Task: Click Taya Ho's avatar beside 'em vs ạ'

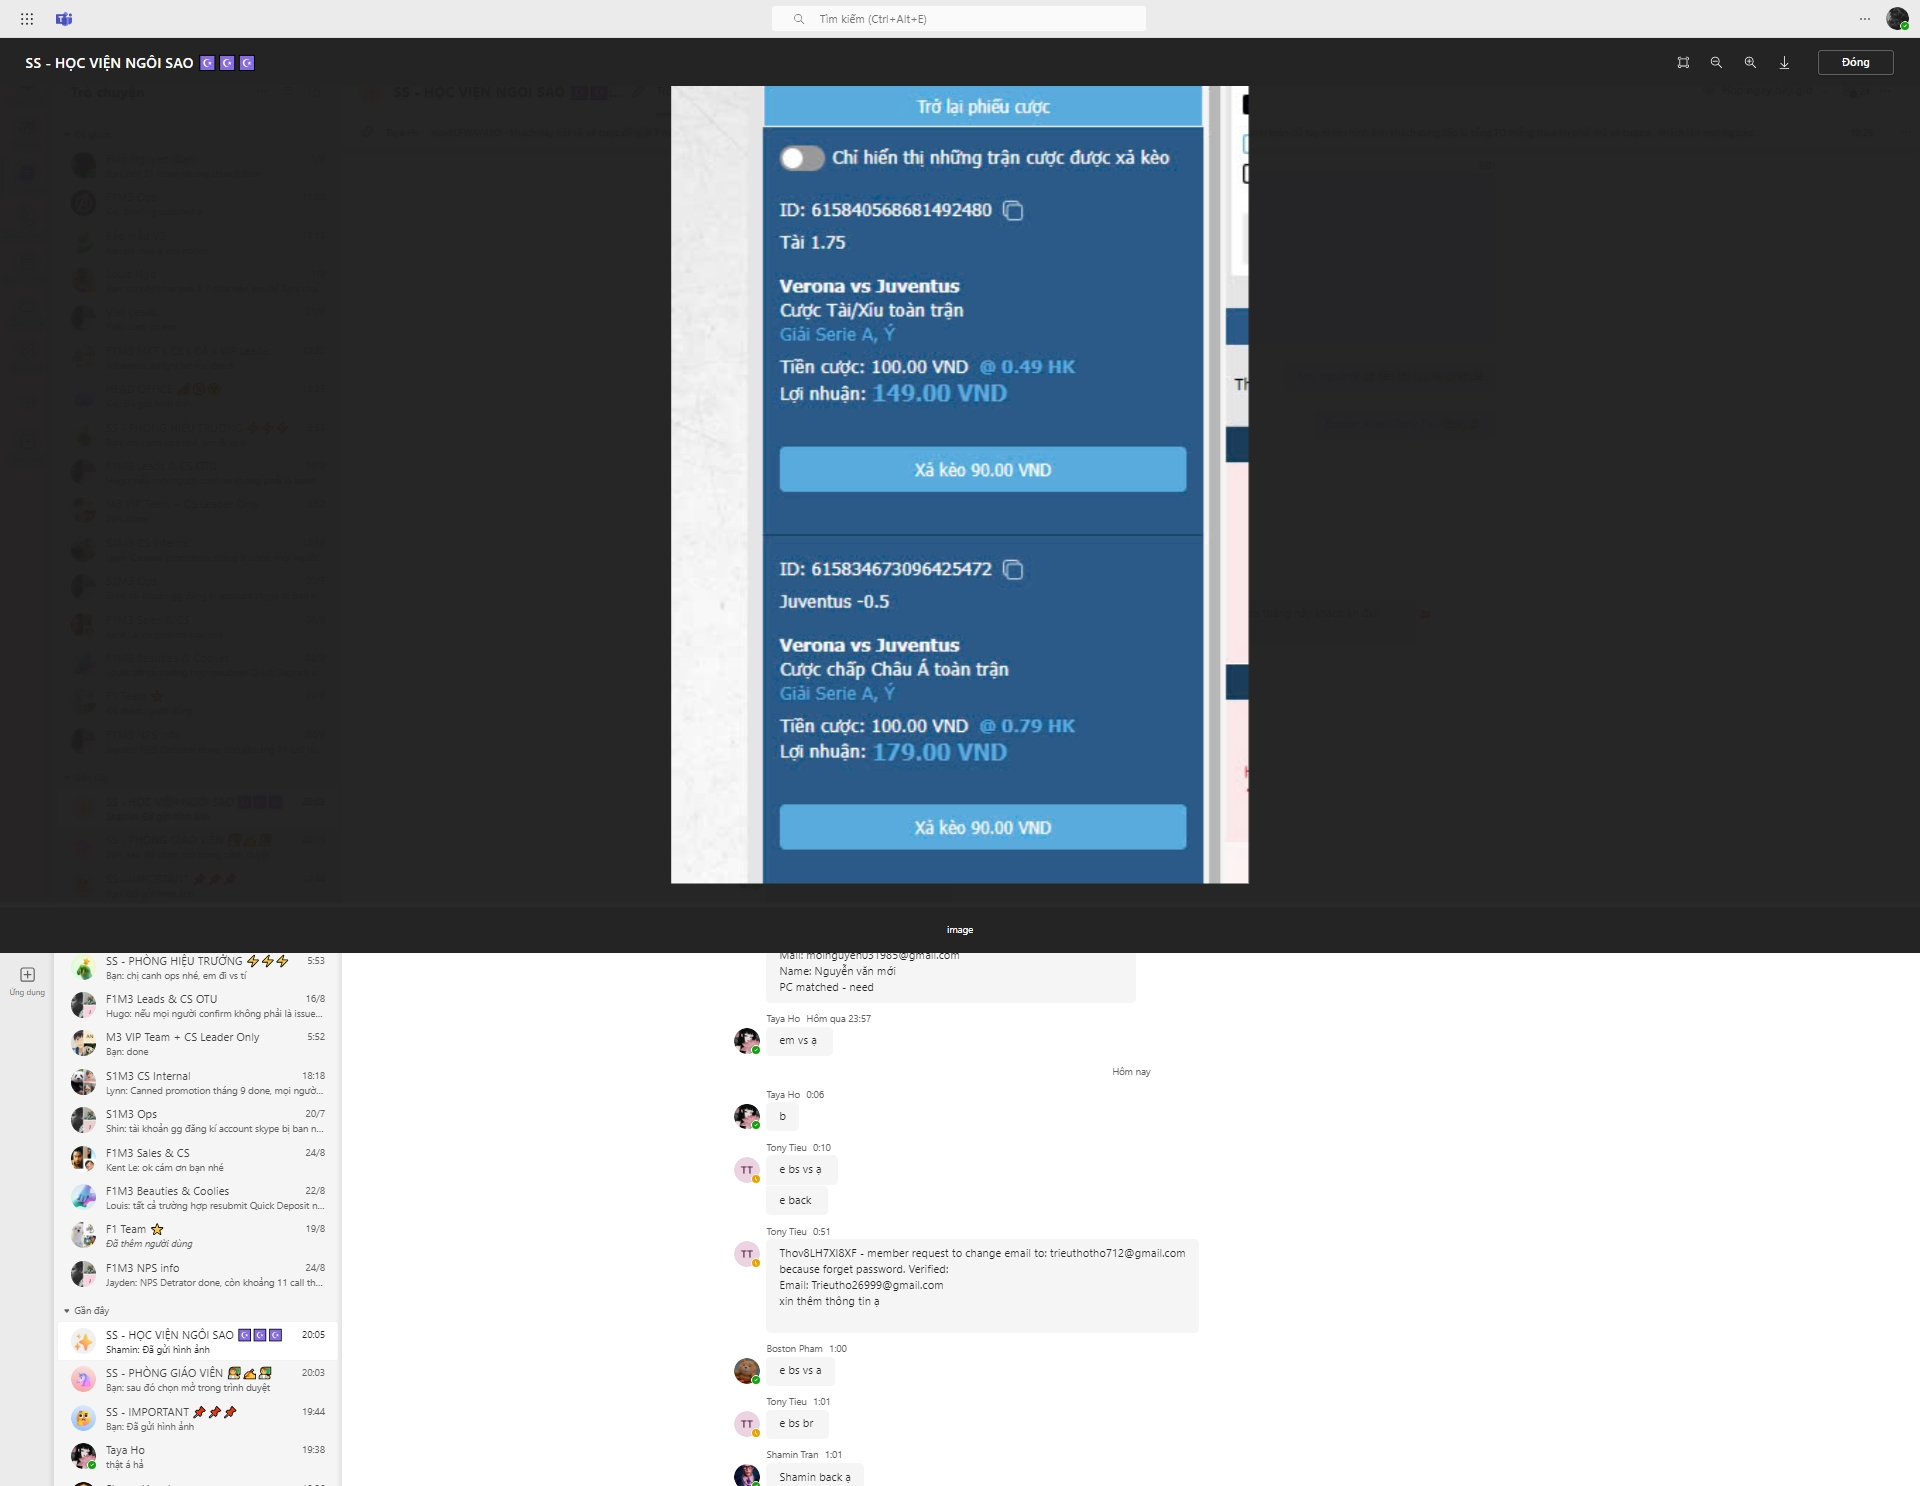Action: point(746,1040)
